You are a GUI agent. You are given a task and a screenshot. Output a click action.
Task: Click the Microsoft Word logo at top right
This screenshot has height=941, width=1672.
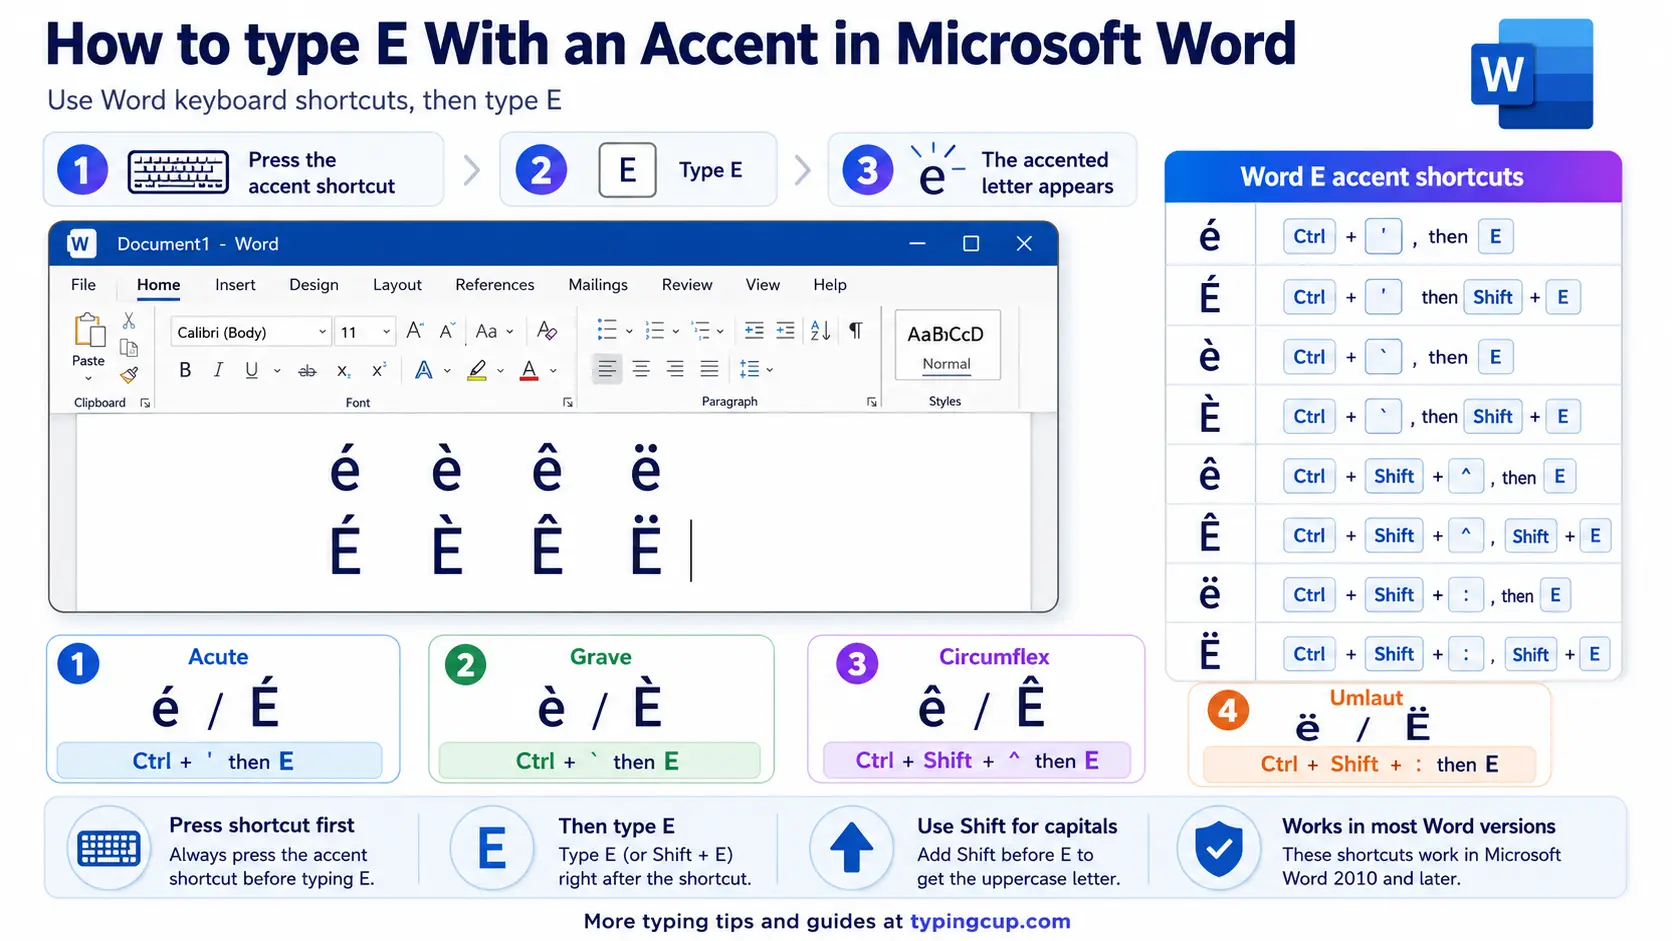coord(1532,74)
